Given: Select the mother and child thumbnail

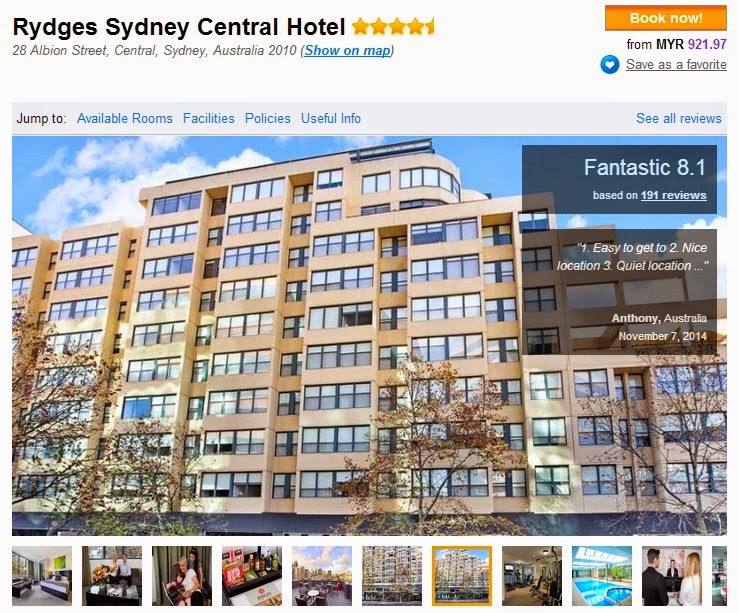Looking at the screenshot, I should pyautogui.click(x=182, y=576).
